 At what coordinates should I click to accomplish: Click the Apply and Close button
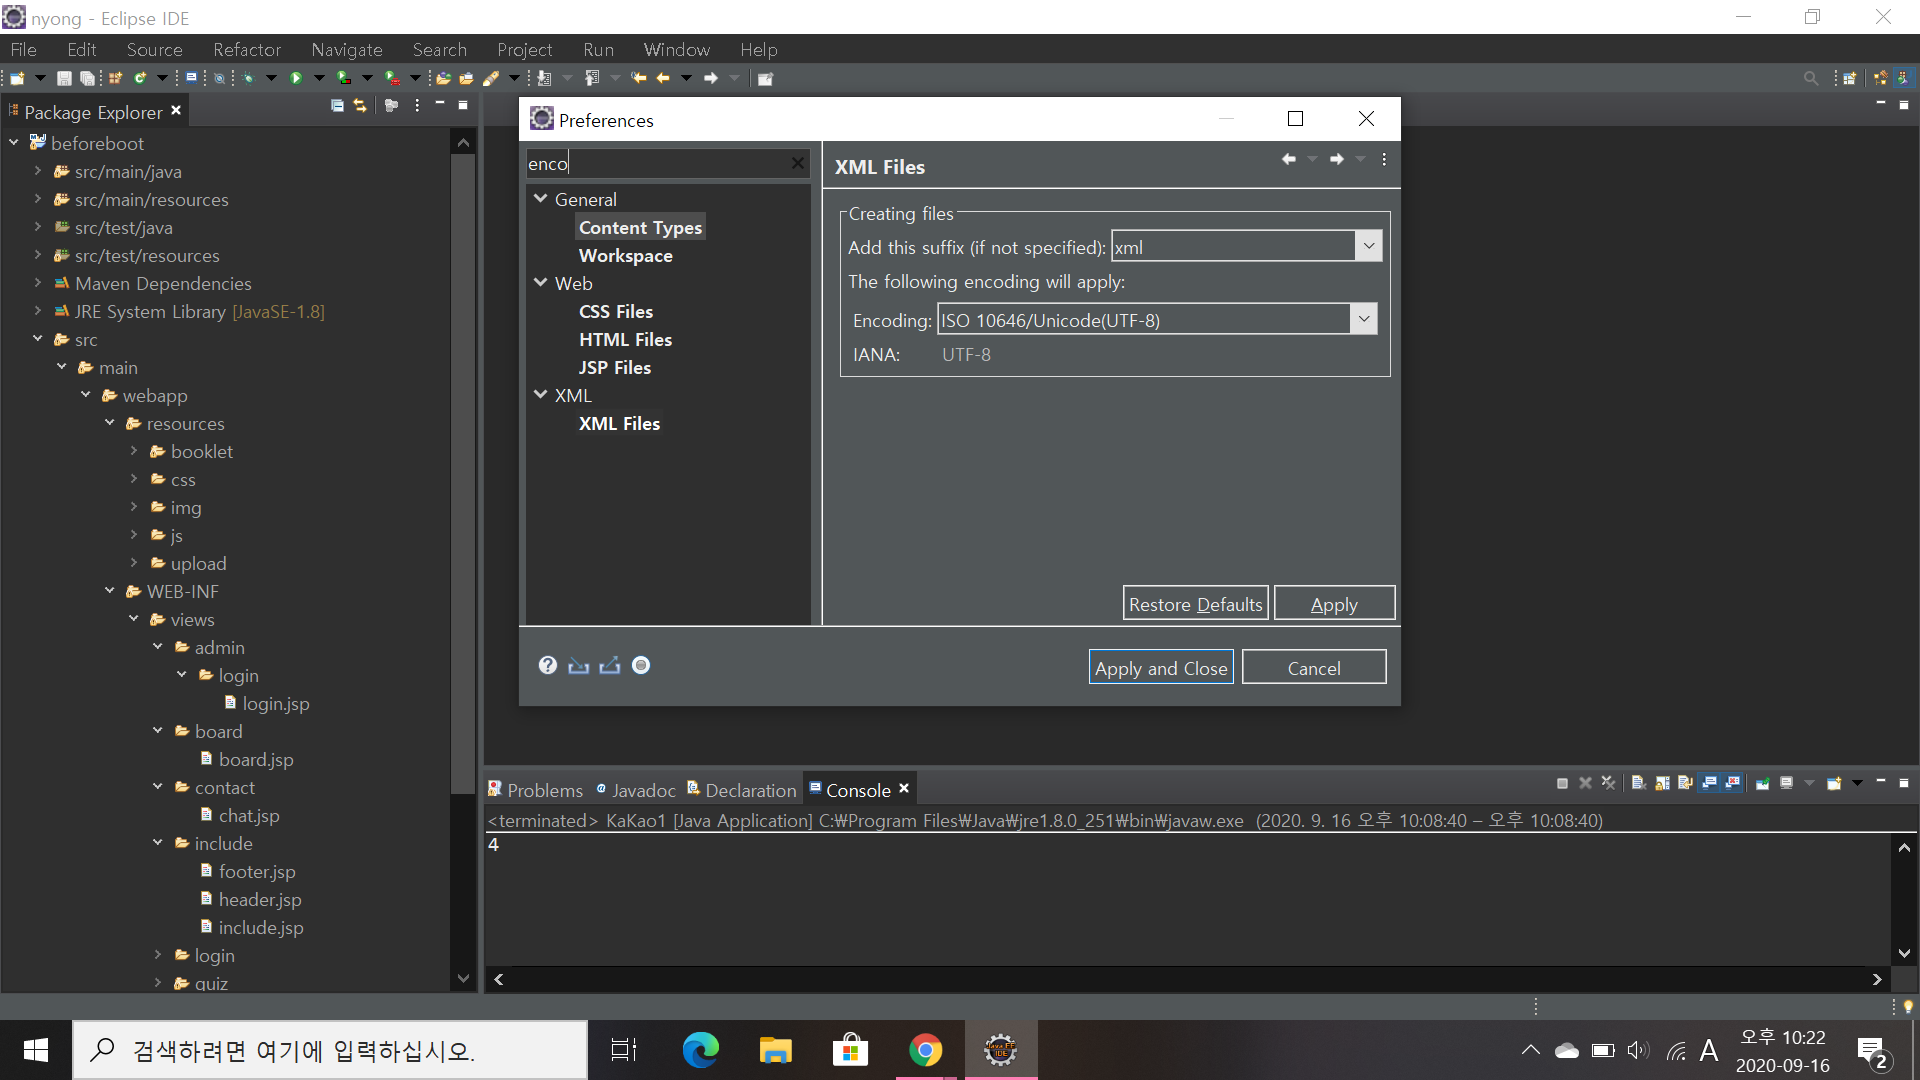[1160, 668]
